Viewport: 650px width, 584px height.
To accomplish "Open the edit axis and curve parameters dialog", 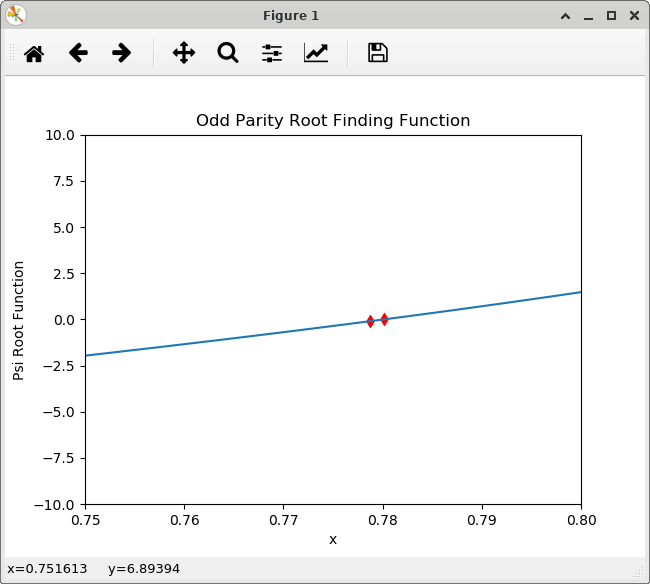I will tap(316, 53).
